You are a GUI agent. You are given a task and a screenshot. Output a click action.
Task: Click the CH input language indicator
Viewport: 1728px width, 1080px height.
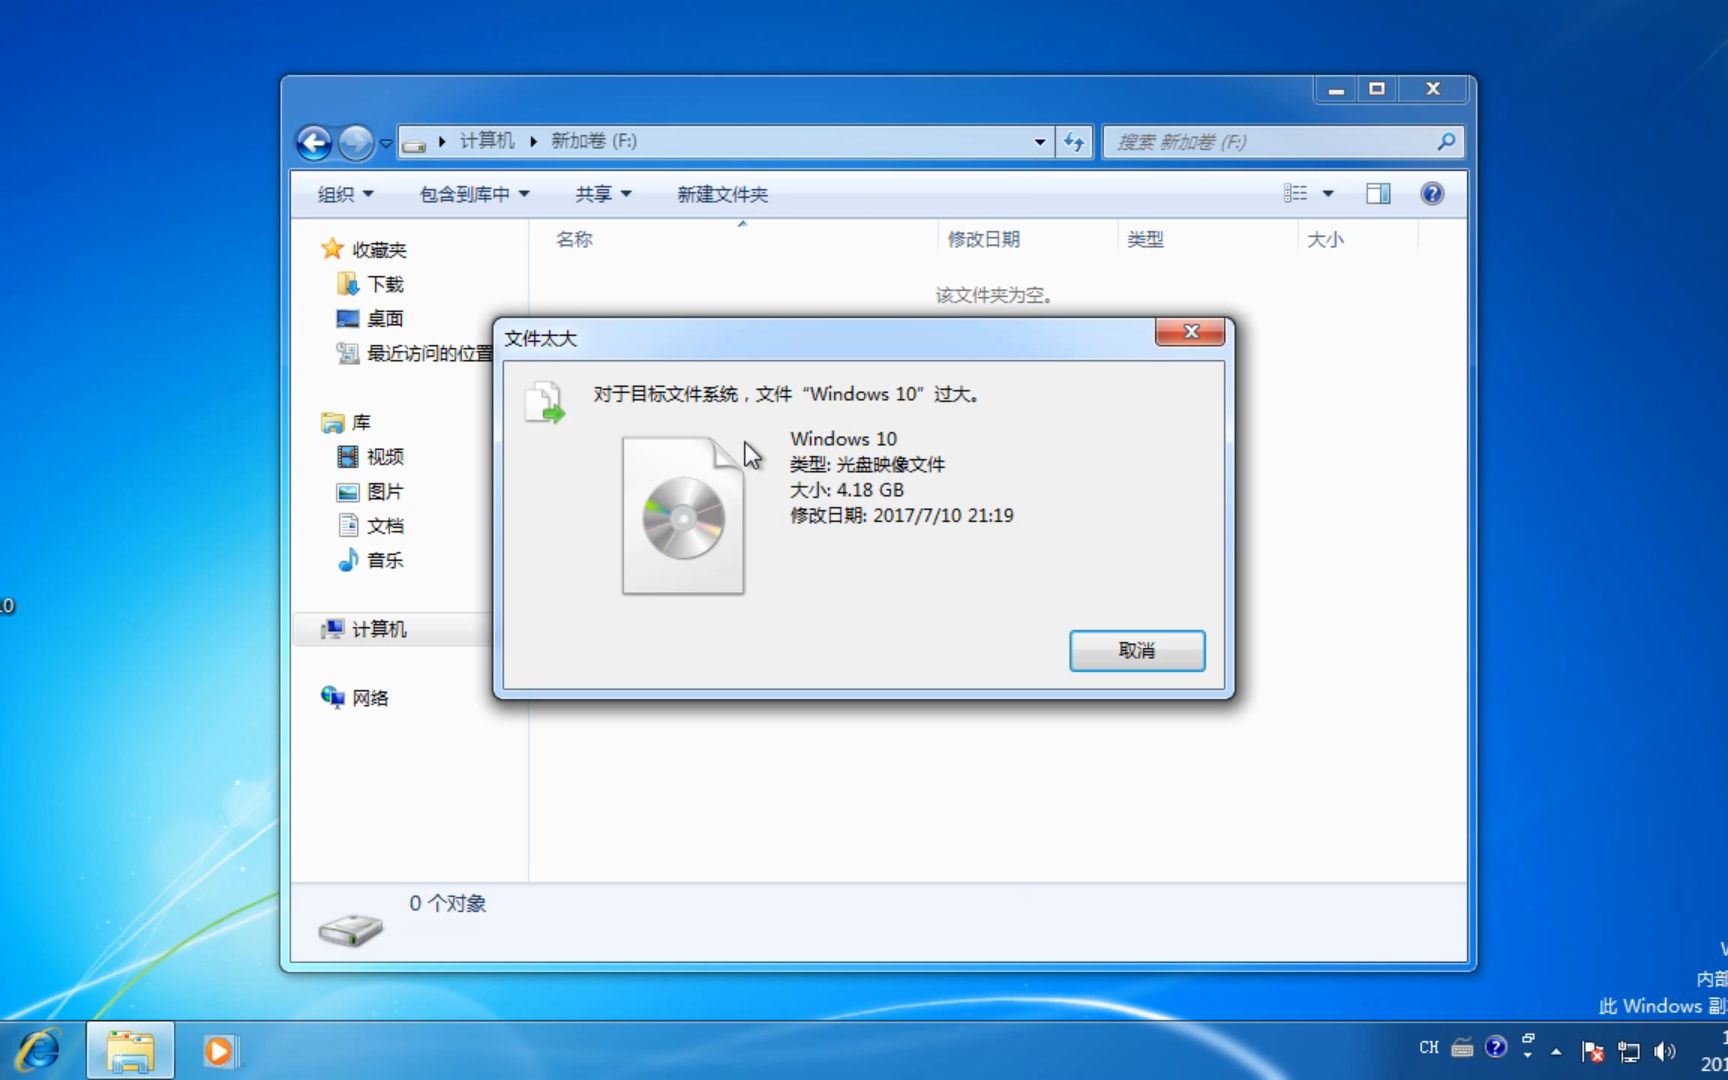coord(1429,1047)
